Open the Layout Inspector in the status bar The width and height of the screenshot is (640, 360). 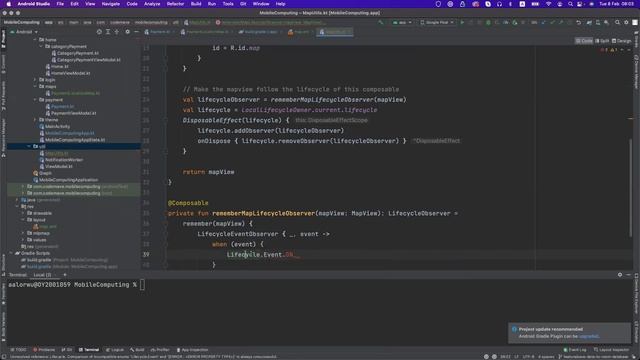tap(611, 350)
